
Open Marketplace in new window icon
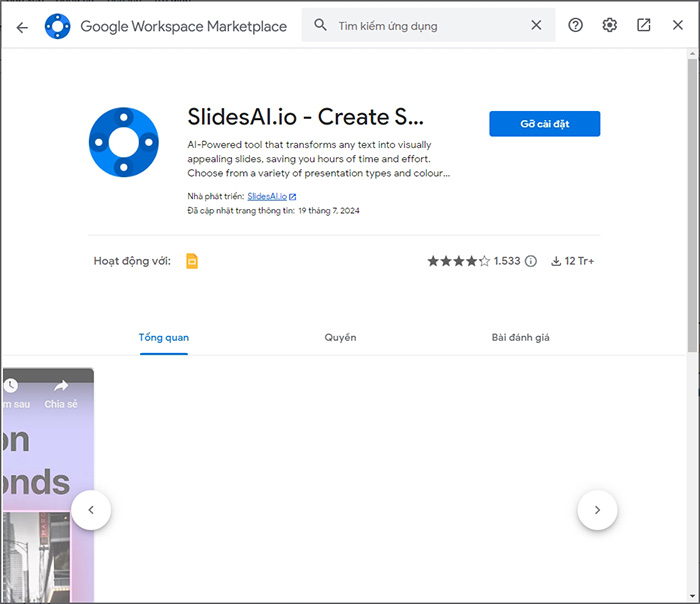tap(643, 25)
